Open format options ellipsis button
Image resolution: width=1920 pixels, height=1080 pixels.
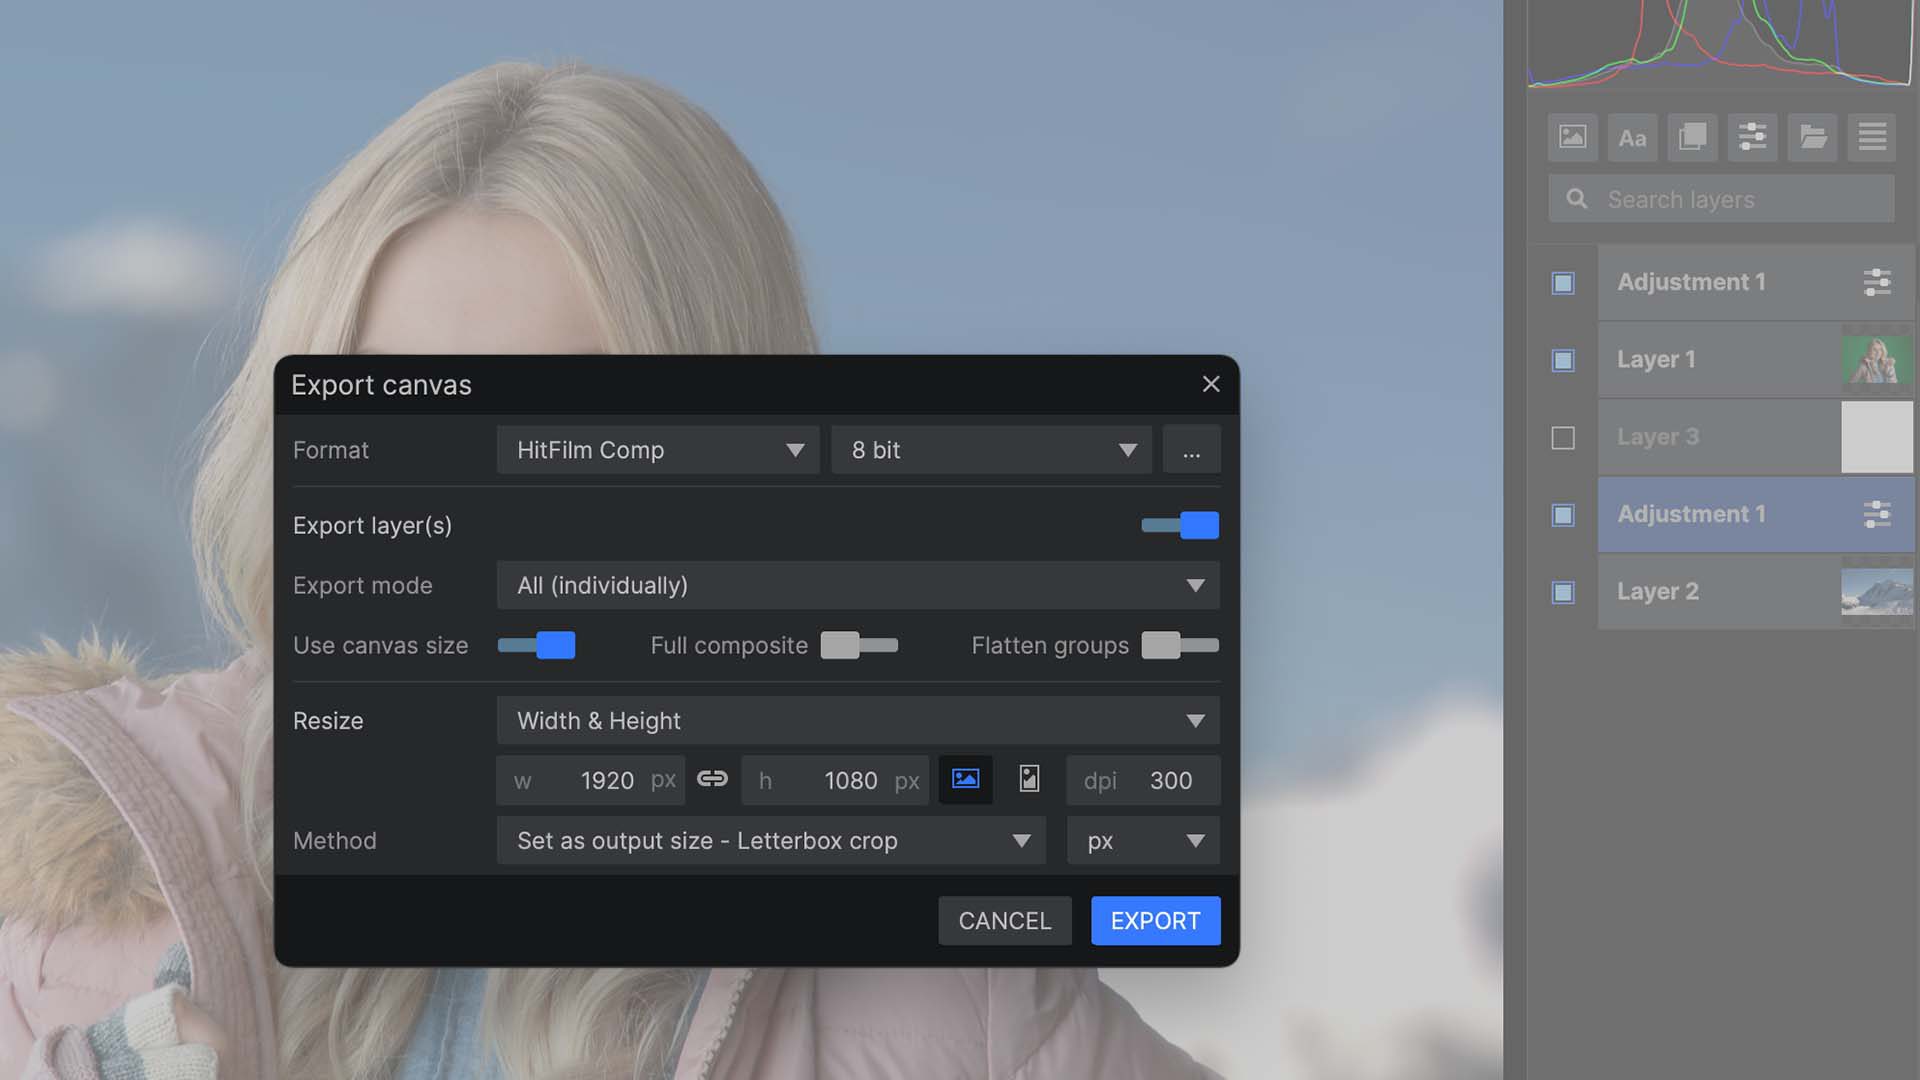pos(1191,450)
